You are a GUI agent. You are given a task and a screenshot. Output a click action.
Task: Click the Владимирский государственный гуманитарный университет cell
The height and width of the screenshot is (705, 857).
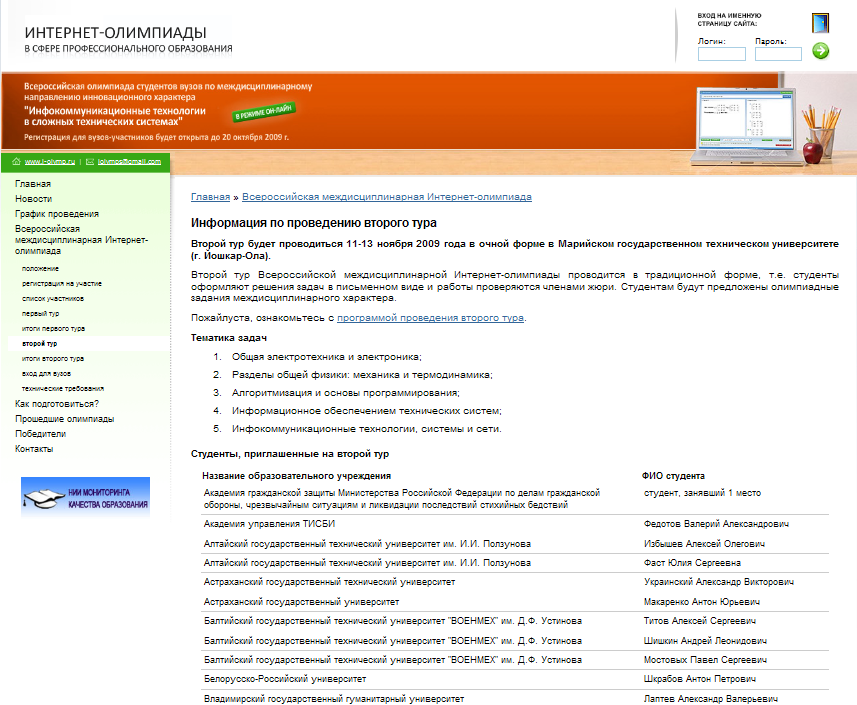pos(334,698)
